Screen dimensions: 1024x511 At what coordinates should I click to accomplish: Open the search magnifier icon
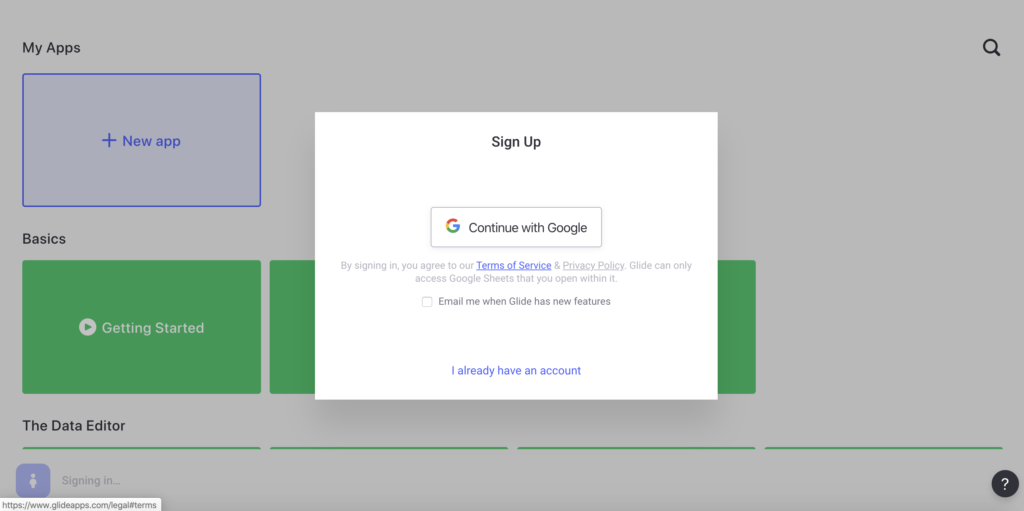991,48
